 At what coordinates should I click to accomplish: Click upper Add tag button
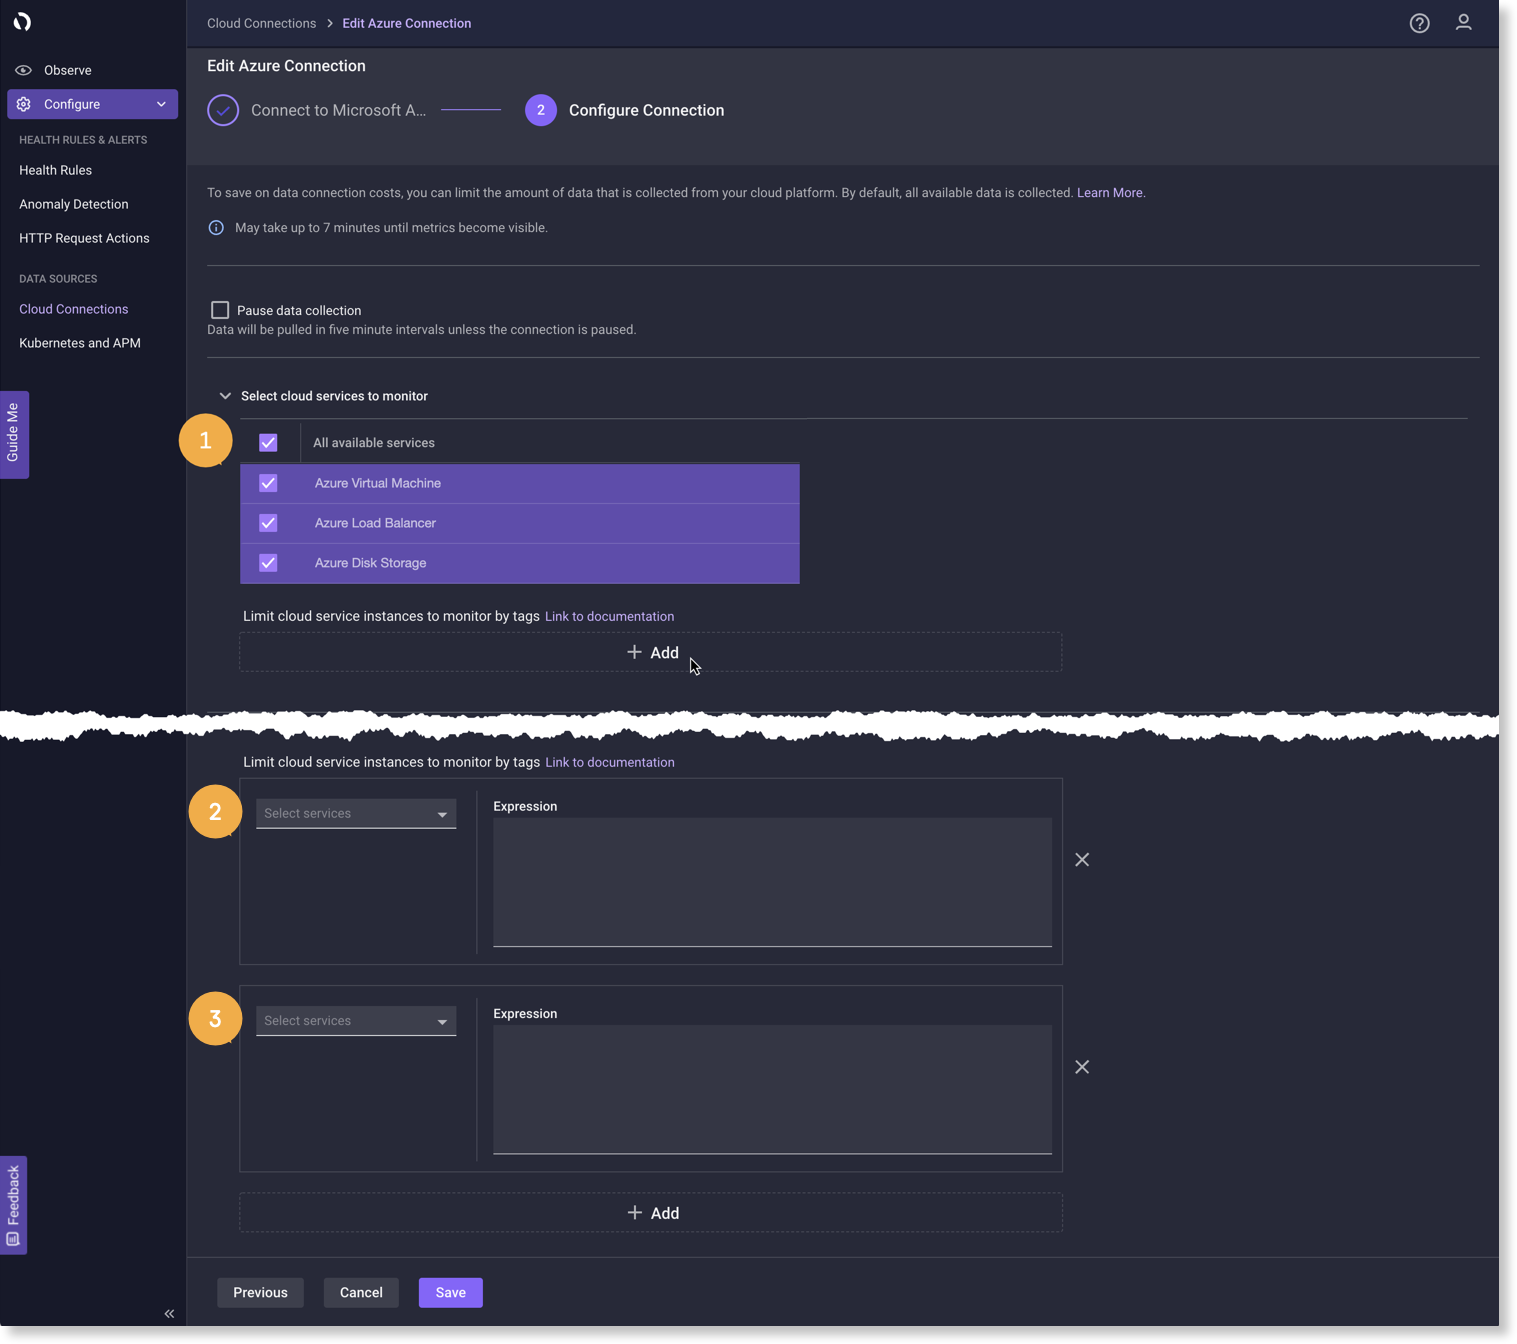(651, 652)
